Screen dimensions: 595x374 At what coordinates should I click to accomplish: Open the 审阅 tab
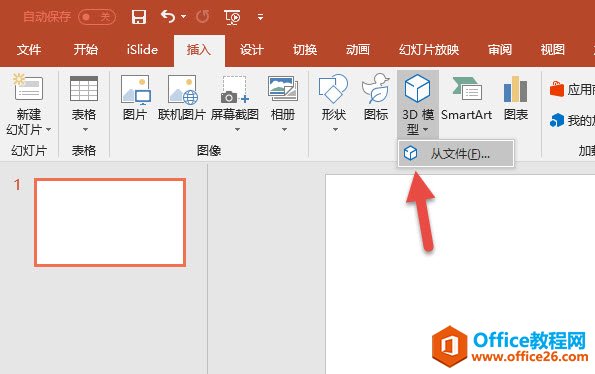click(x=500, y=50)
